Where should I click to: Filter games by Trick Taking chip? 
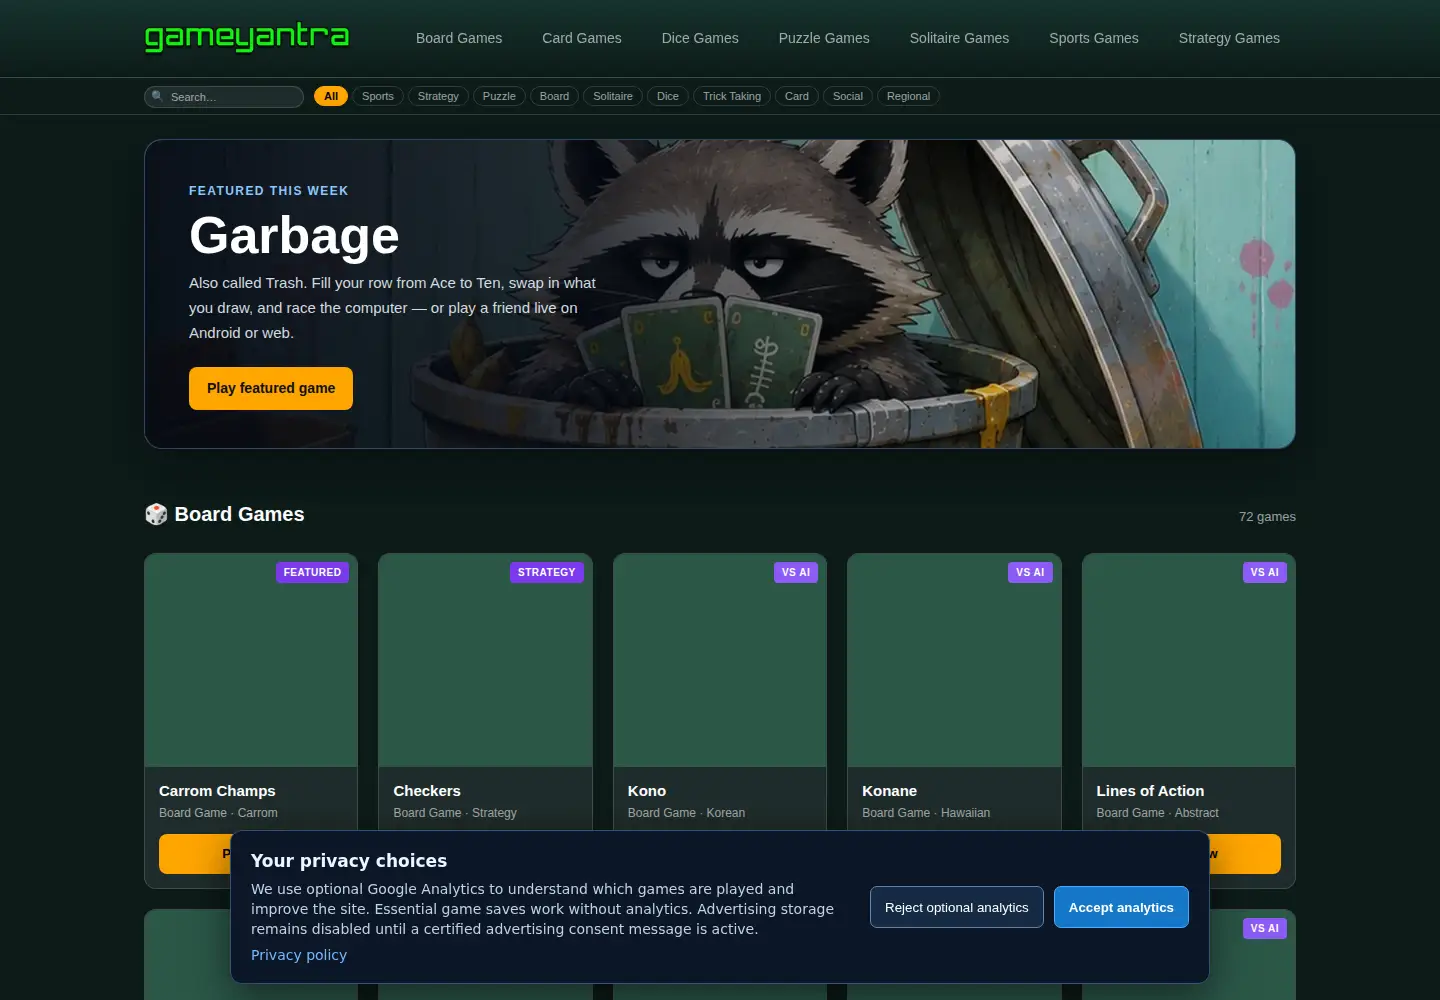pyautogui.click(x=732, y=96)
